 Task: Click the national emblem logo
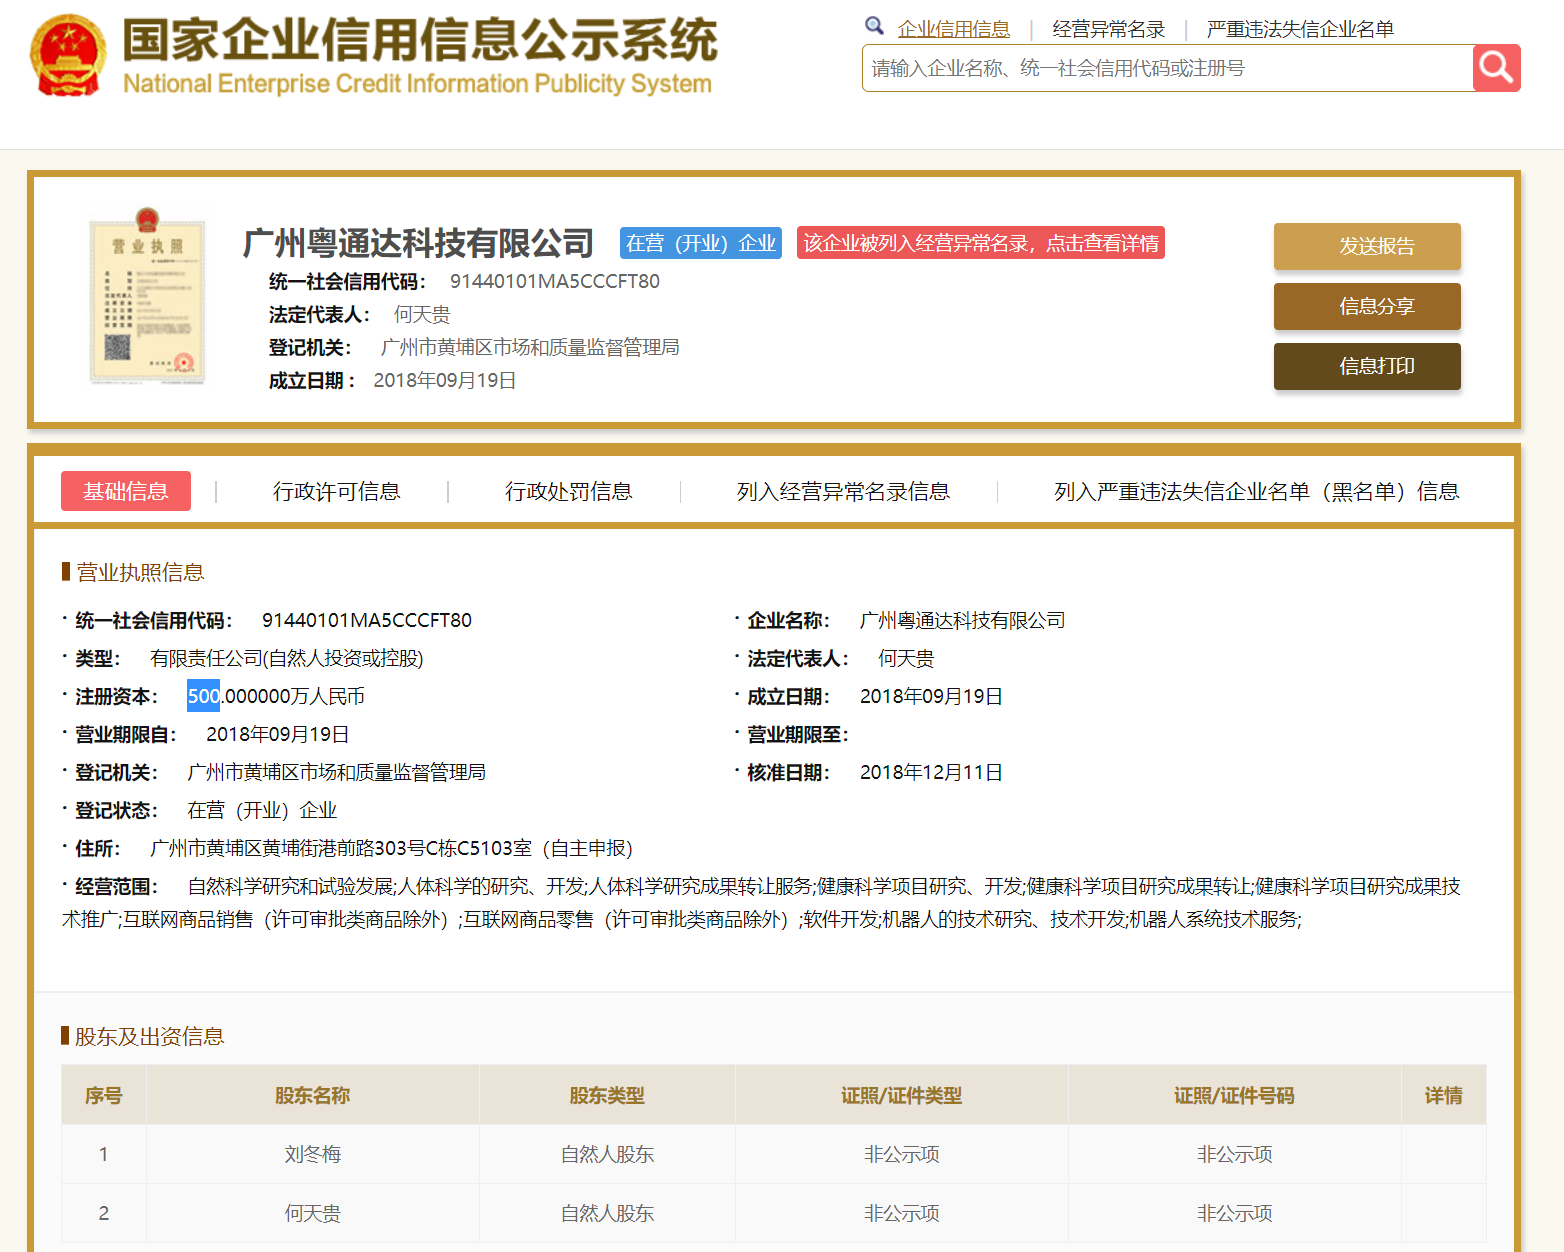click(68, 56)
